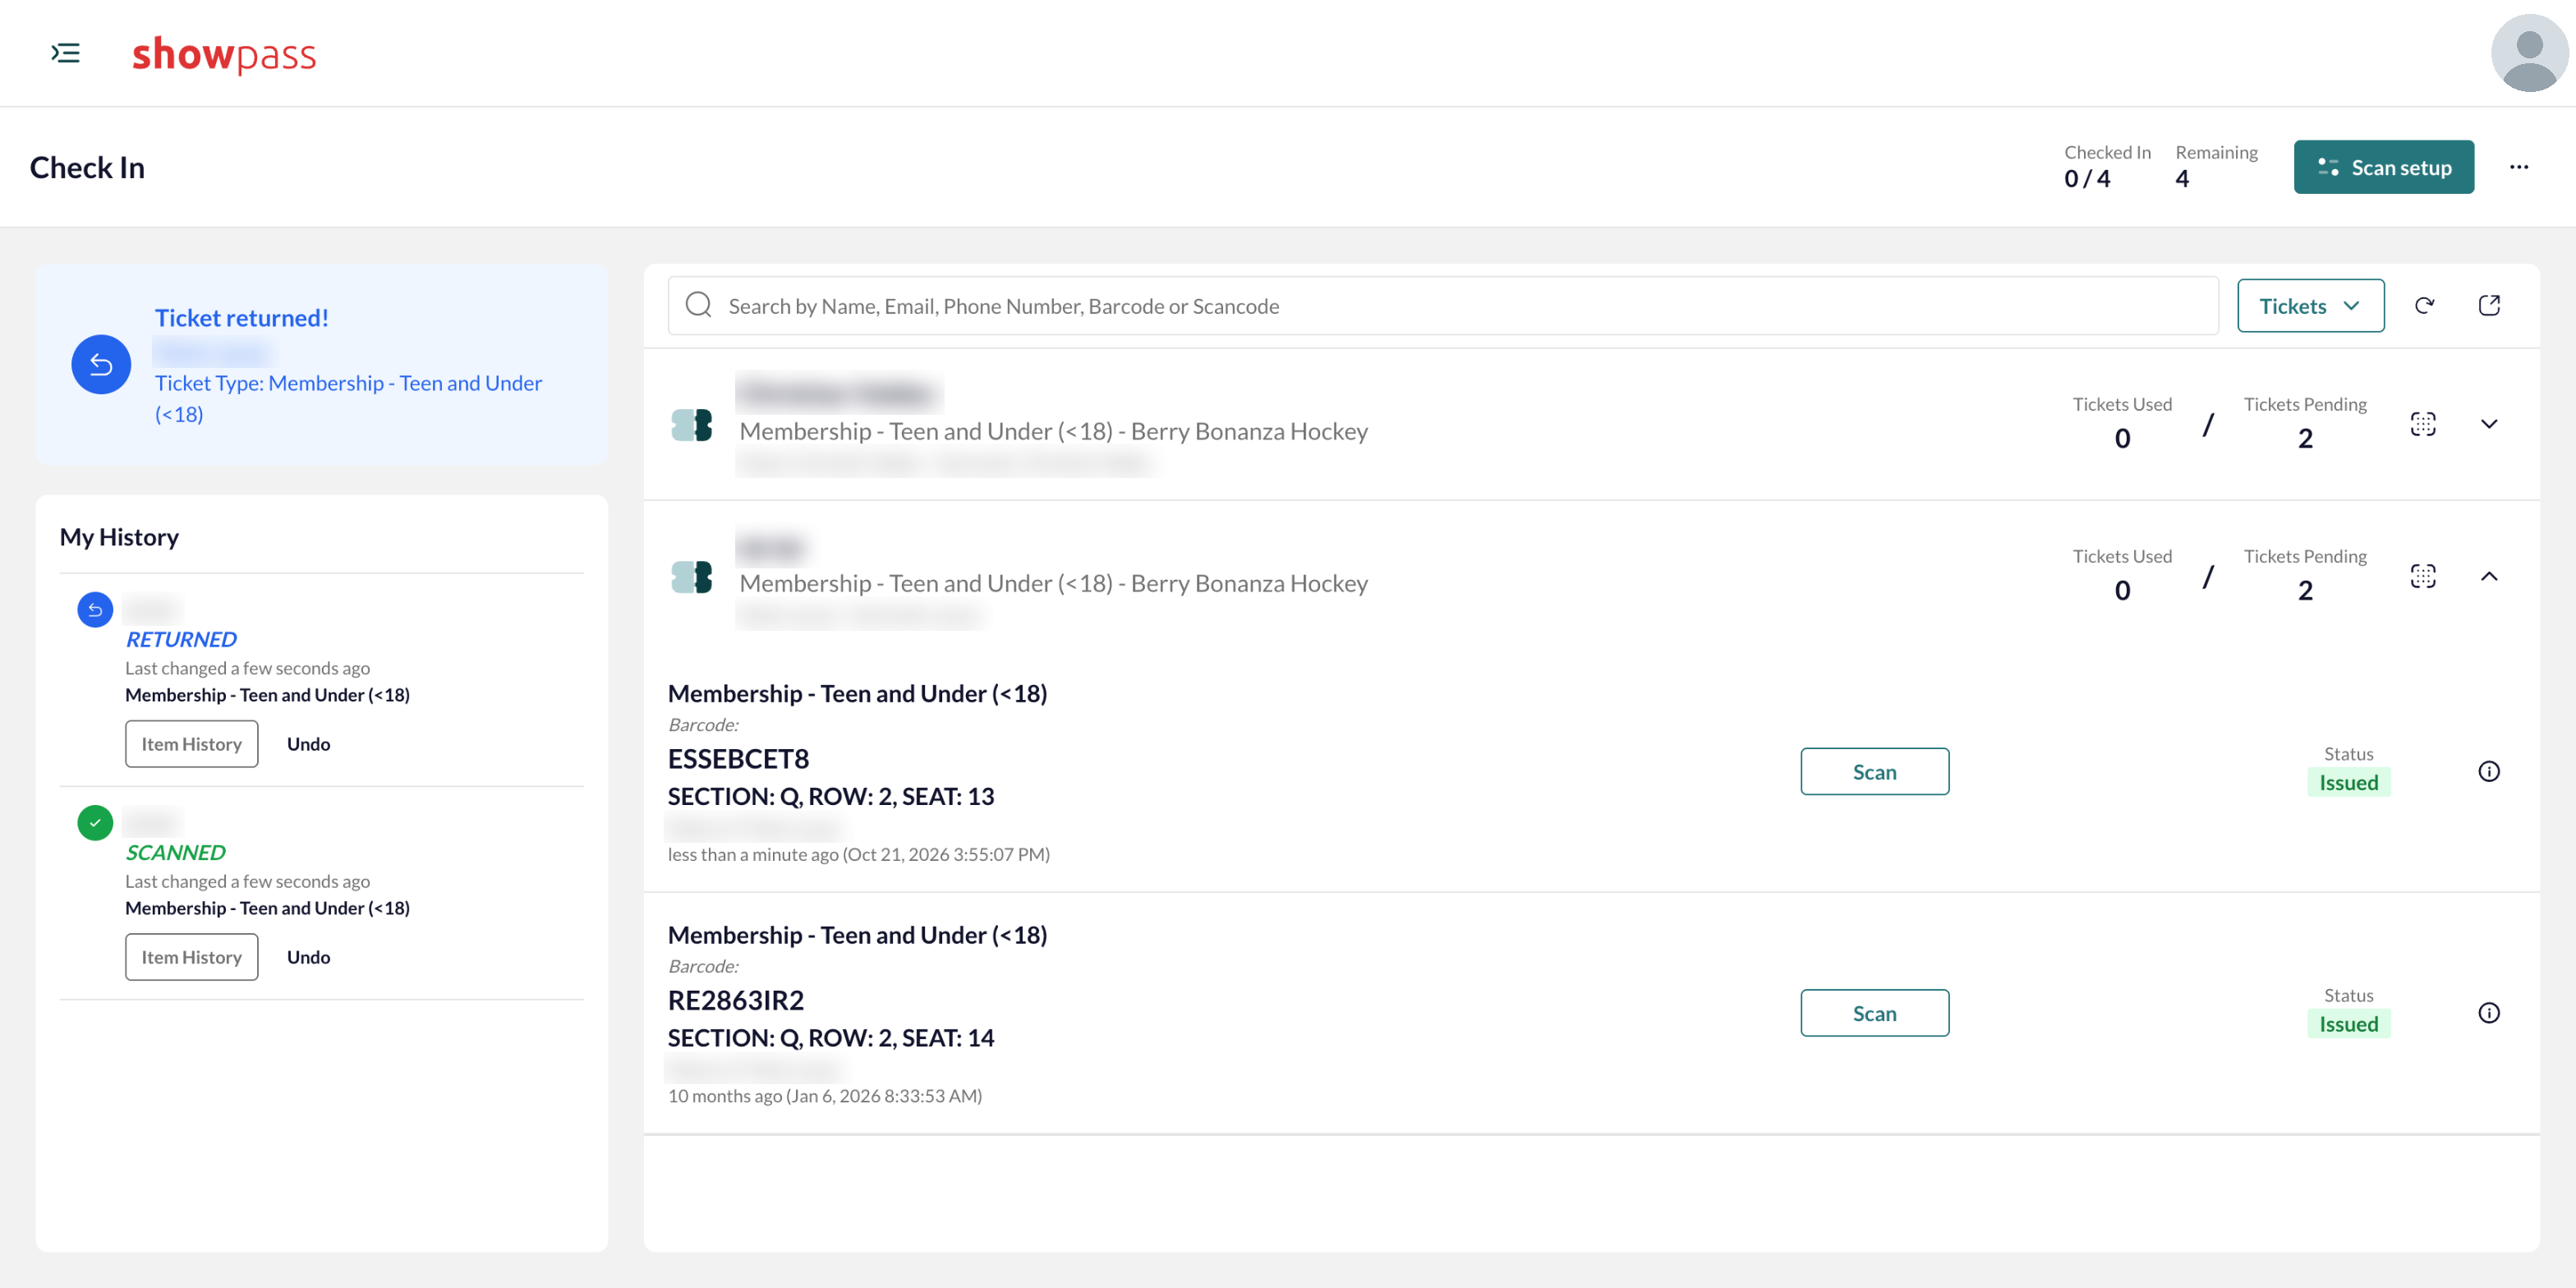The width and height of the screenshot is (2576, 1288).
Task: Click 'SECTION: Q, ROW: 2, SEAT: 13' text
Action: coord(830,796)
